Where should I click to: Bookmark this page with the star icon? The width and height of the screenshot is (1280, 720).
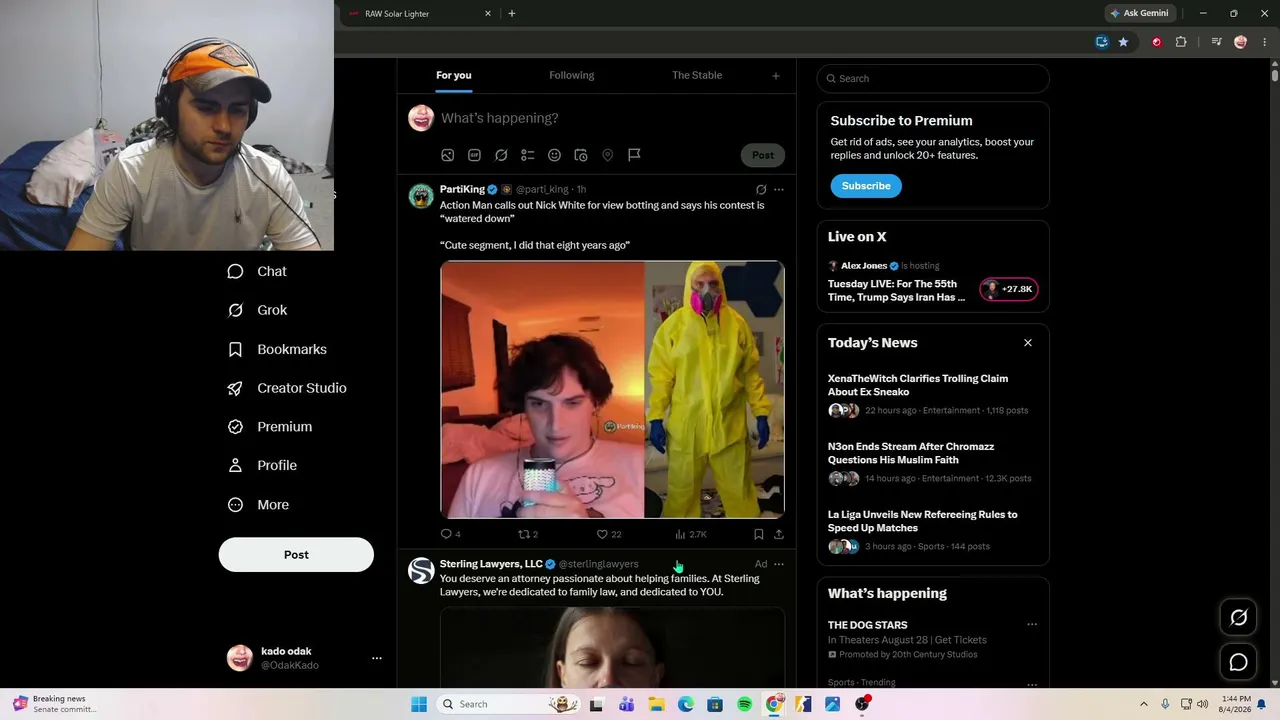coord(1123,42)
